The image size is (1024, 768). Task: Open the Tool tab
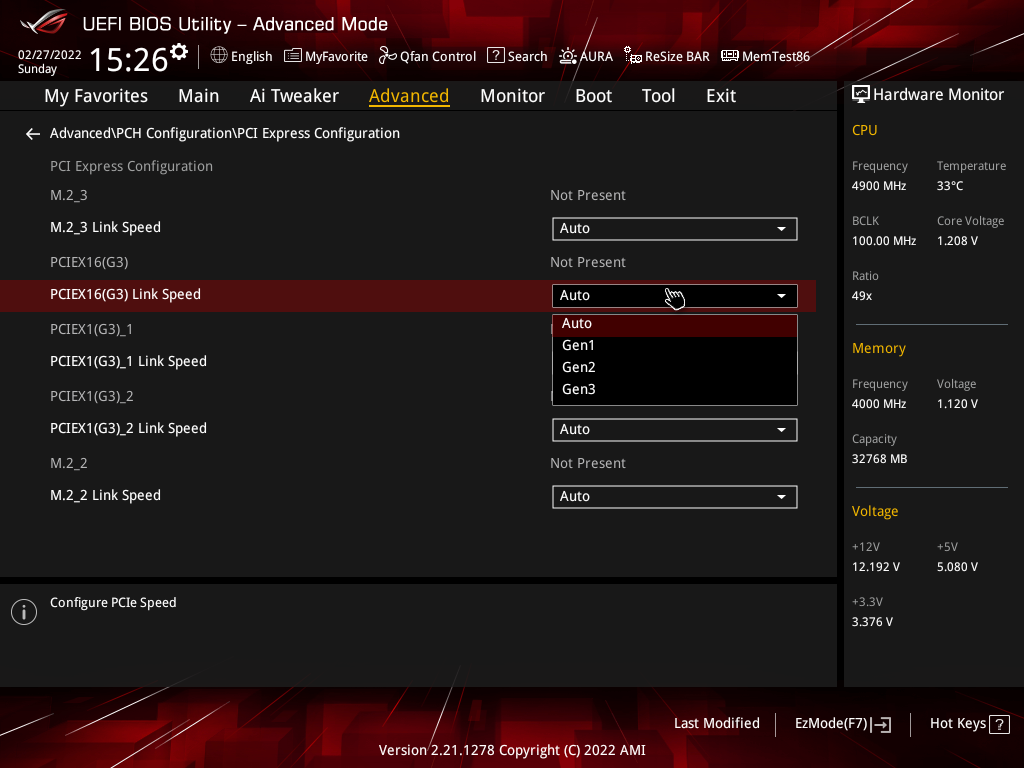tap(658, 96)
